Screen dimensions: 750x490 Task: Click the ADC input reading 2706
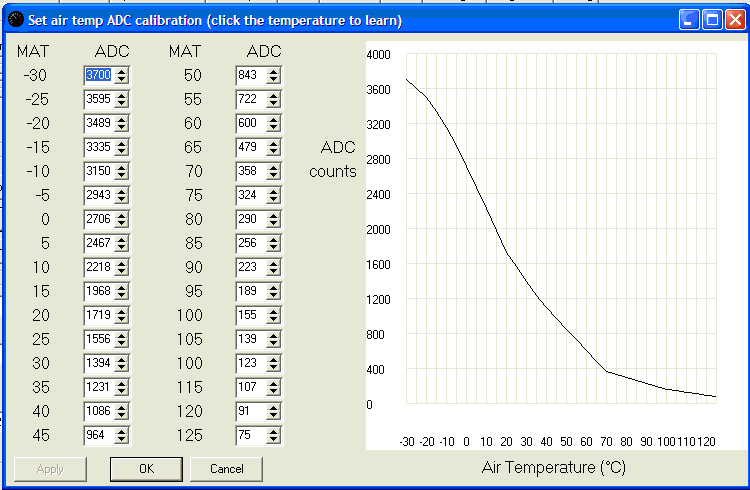[x=99, y=219]
